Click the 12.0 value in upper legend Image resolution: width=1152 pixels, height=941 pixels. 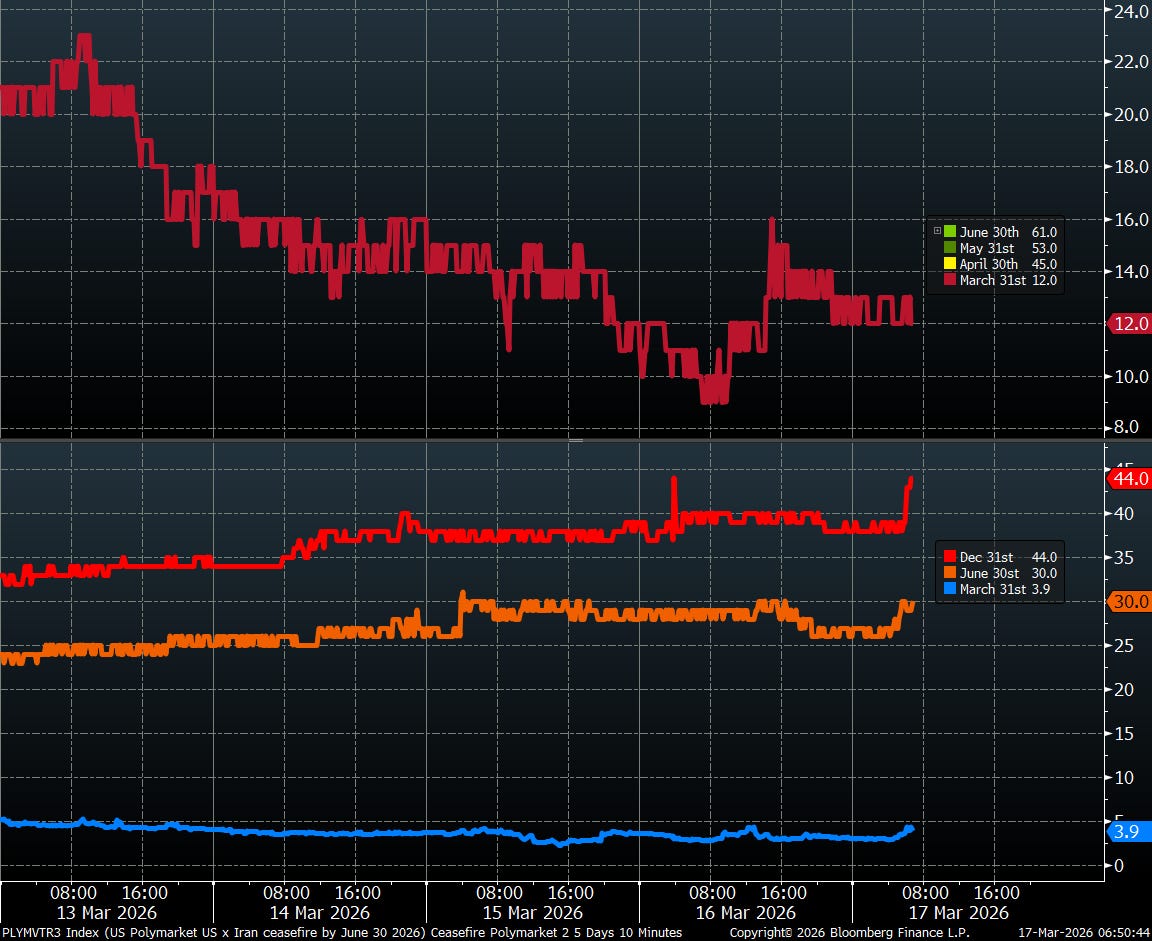coord(1044,280)
